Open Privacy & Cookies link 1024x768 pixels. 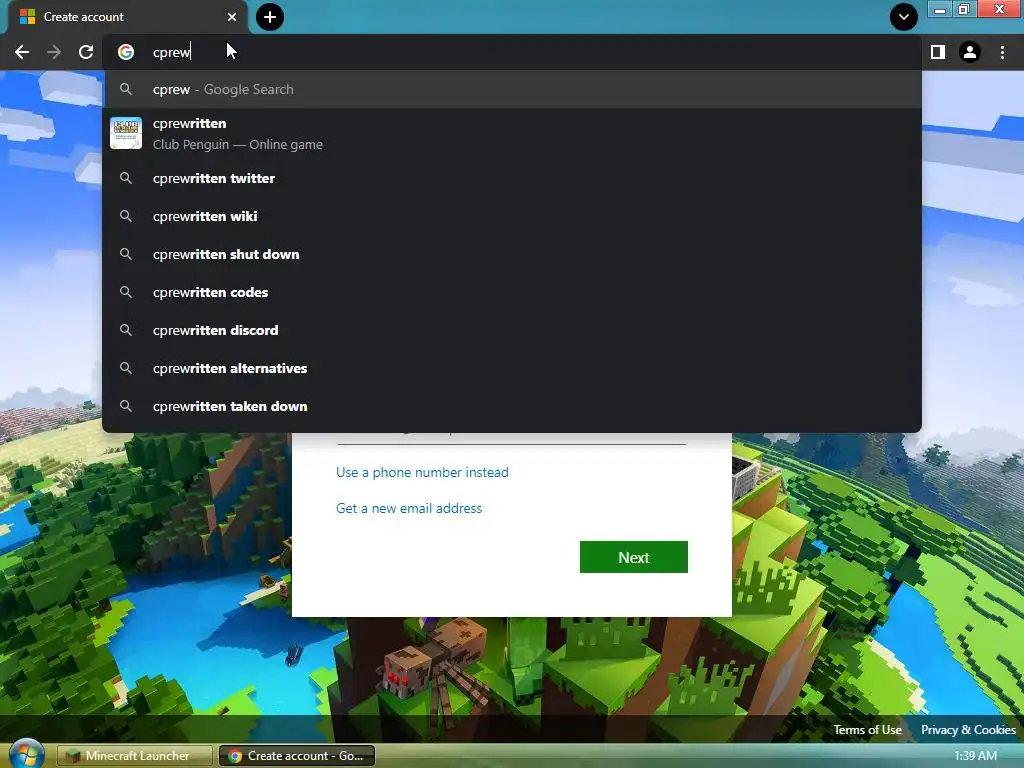pos(968,729)
